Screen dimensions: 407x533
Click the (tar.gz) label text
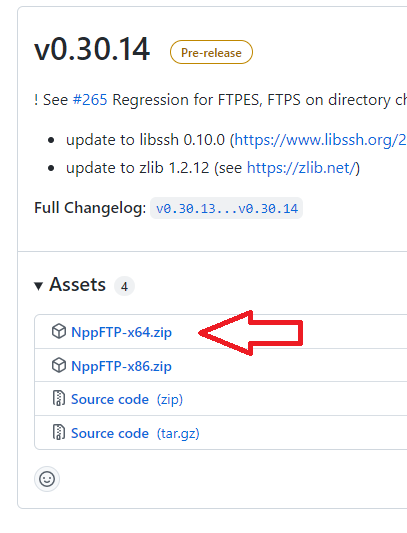click(178, 433)
